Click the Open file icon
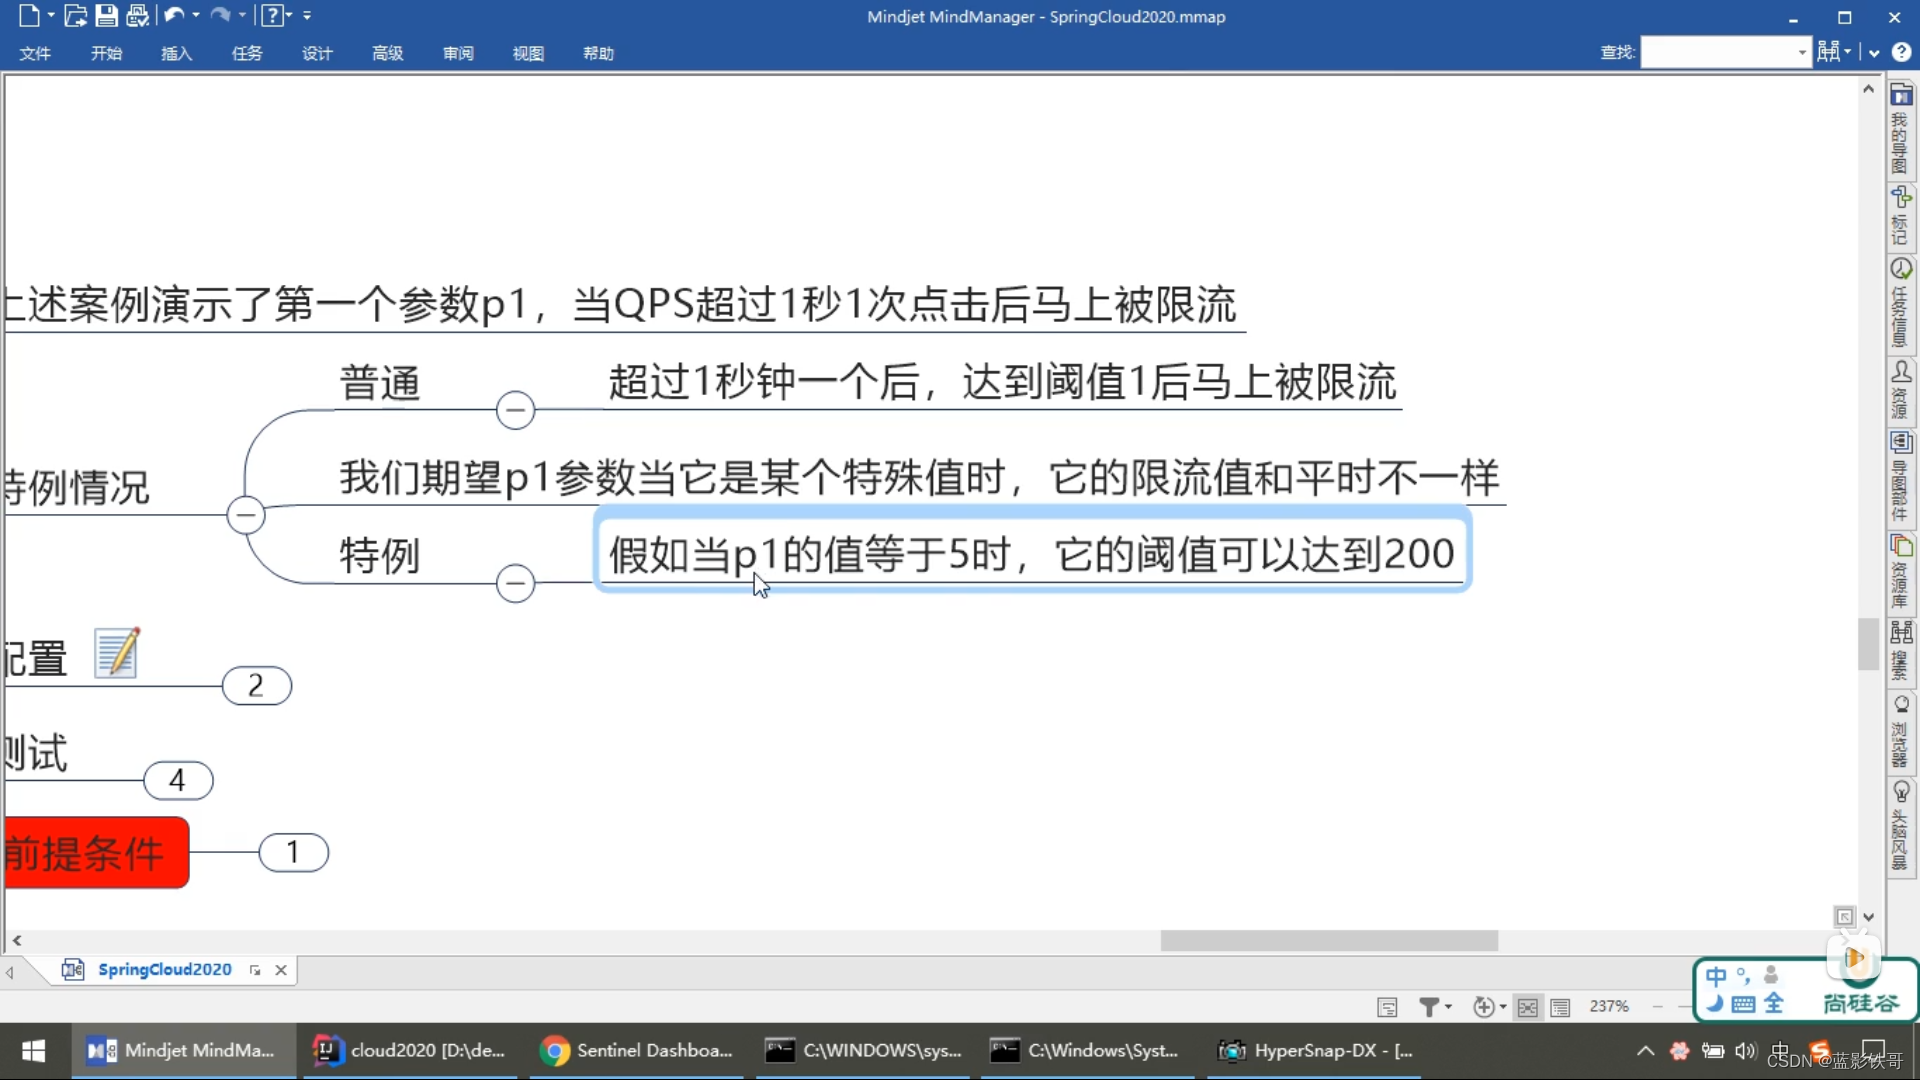Viewport: 1920px width, 1080px height. 75,16
